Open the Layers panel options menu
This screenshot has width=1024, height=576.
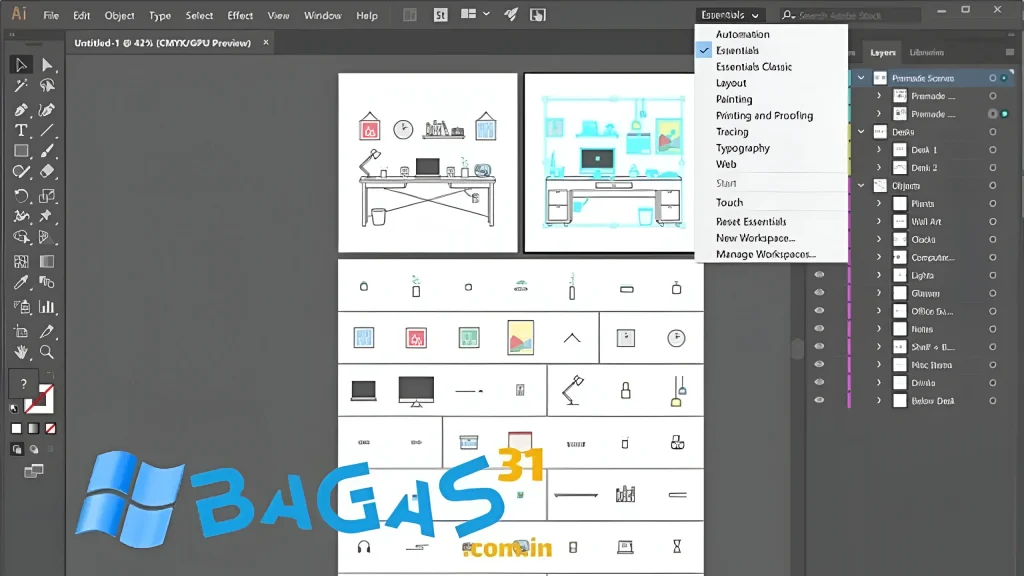(x=1010, y=52)
